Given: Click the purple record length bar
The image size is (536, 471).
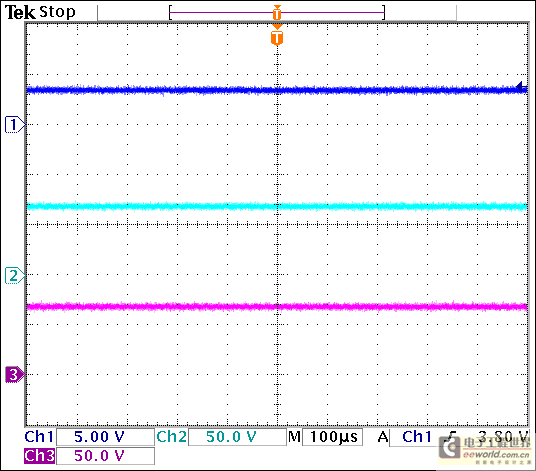Looking at the screenshot, I should click(277, 13).
